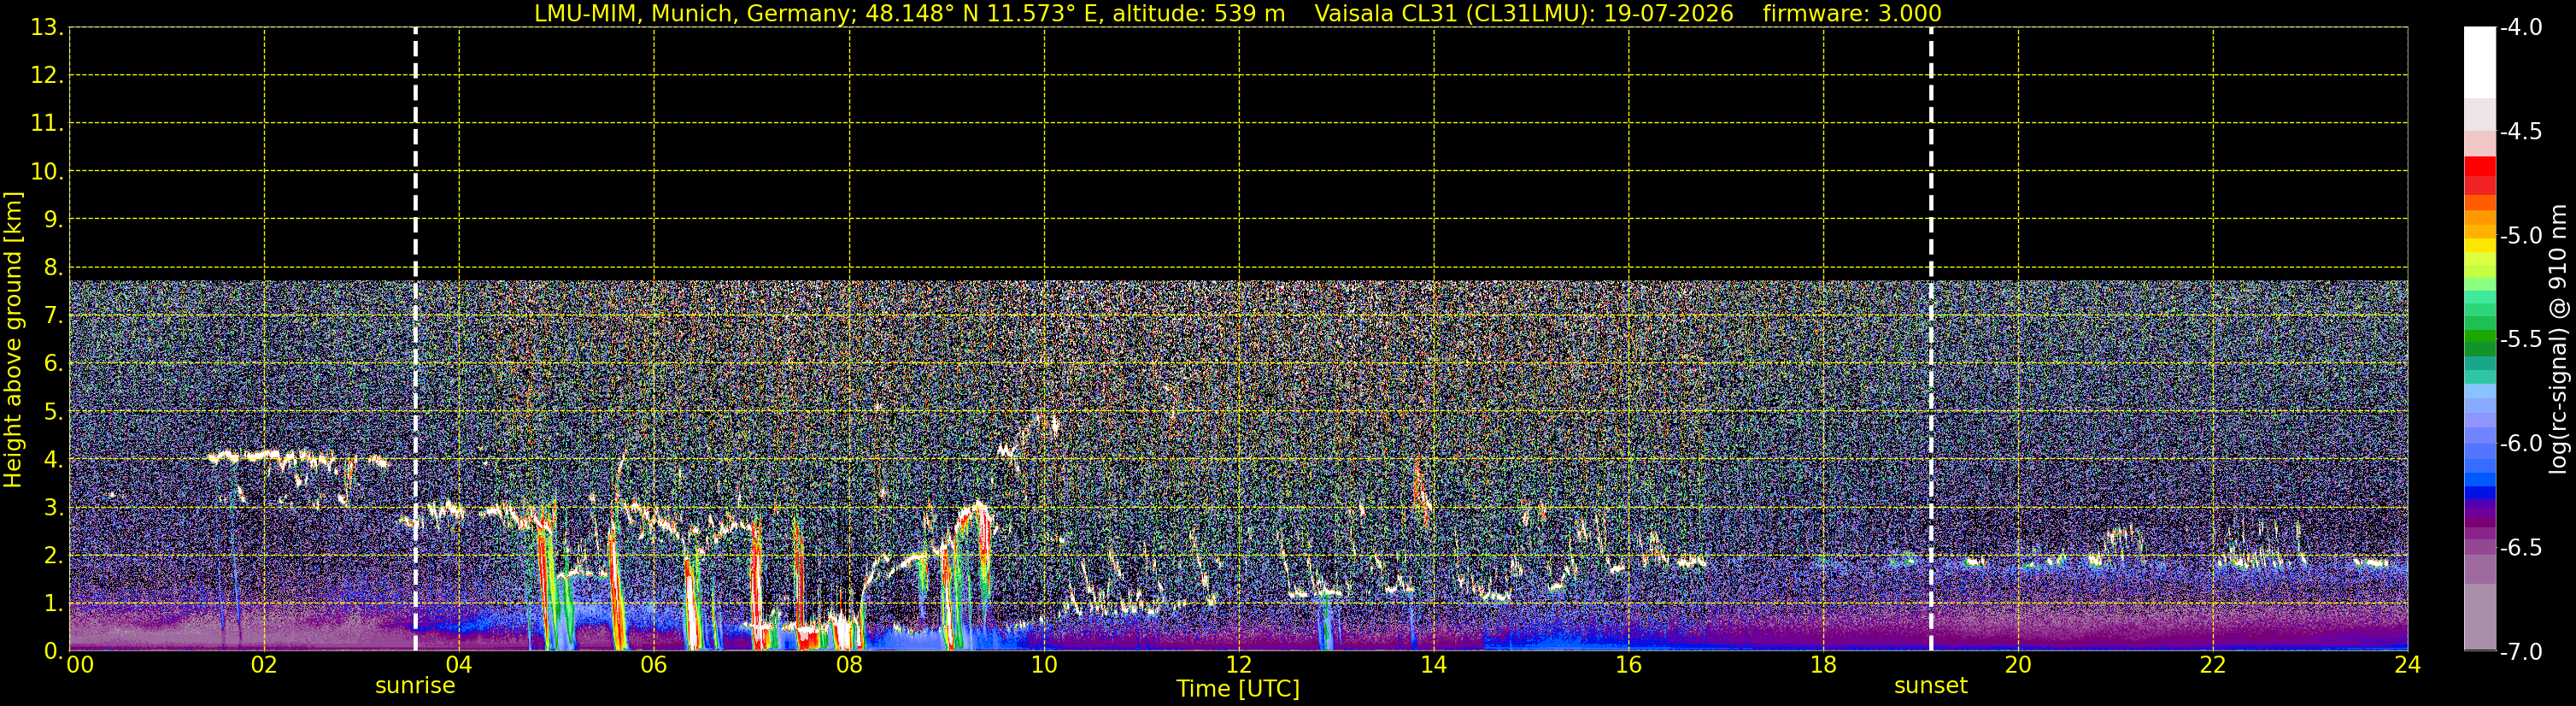
Task: Click the height axis tick label '9.'
Action: 52,219
